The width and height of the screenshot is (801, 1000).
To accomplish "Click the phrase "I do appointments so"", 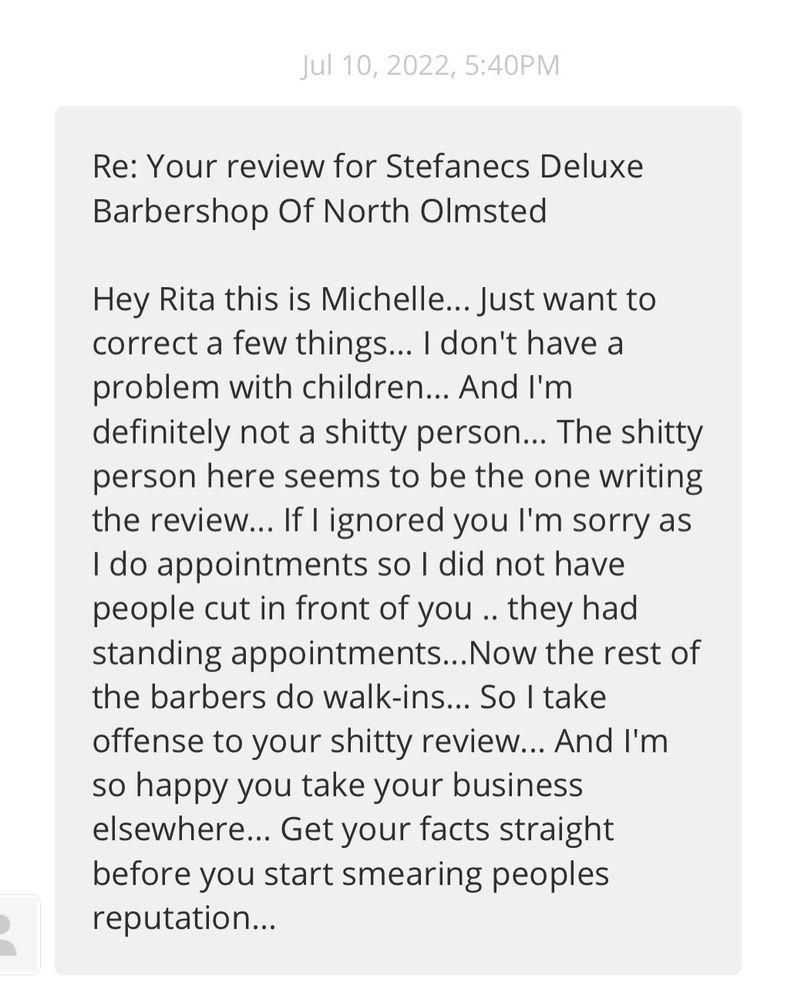I will coord(251,564).
